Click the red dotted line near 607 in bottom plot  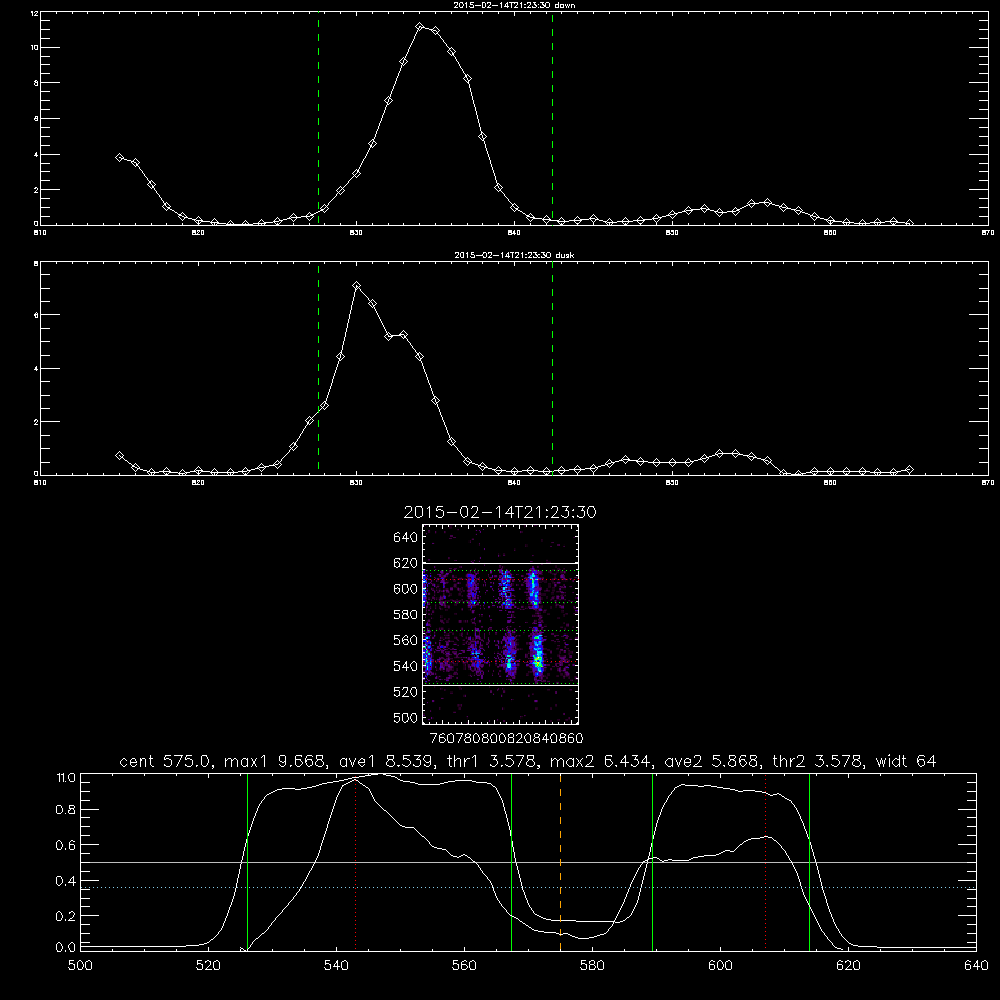click(765, 862)
